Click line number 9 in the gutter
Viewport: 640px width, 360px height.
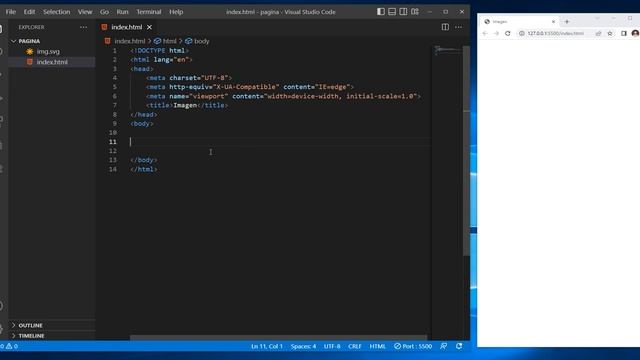coord(114,124)
